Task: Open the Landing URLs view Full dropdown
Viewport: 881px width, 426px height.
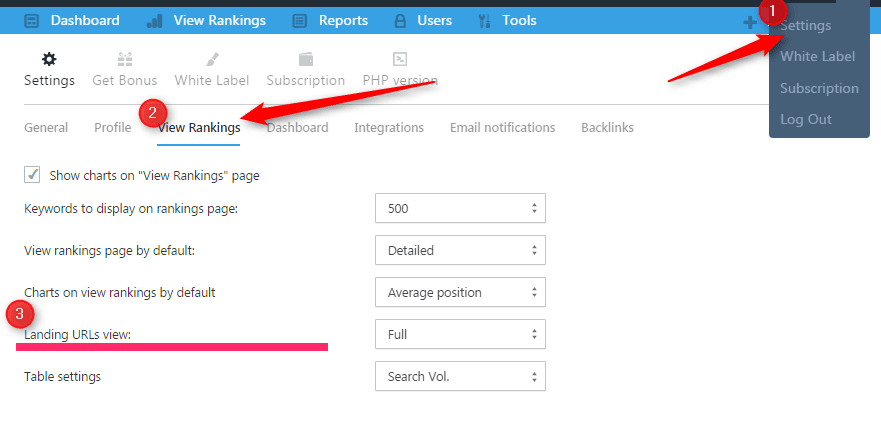Action: point(460,334)
